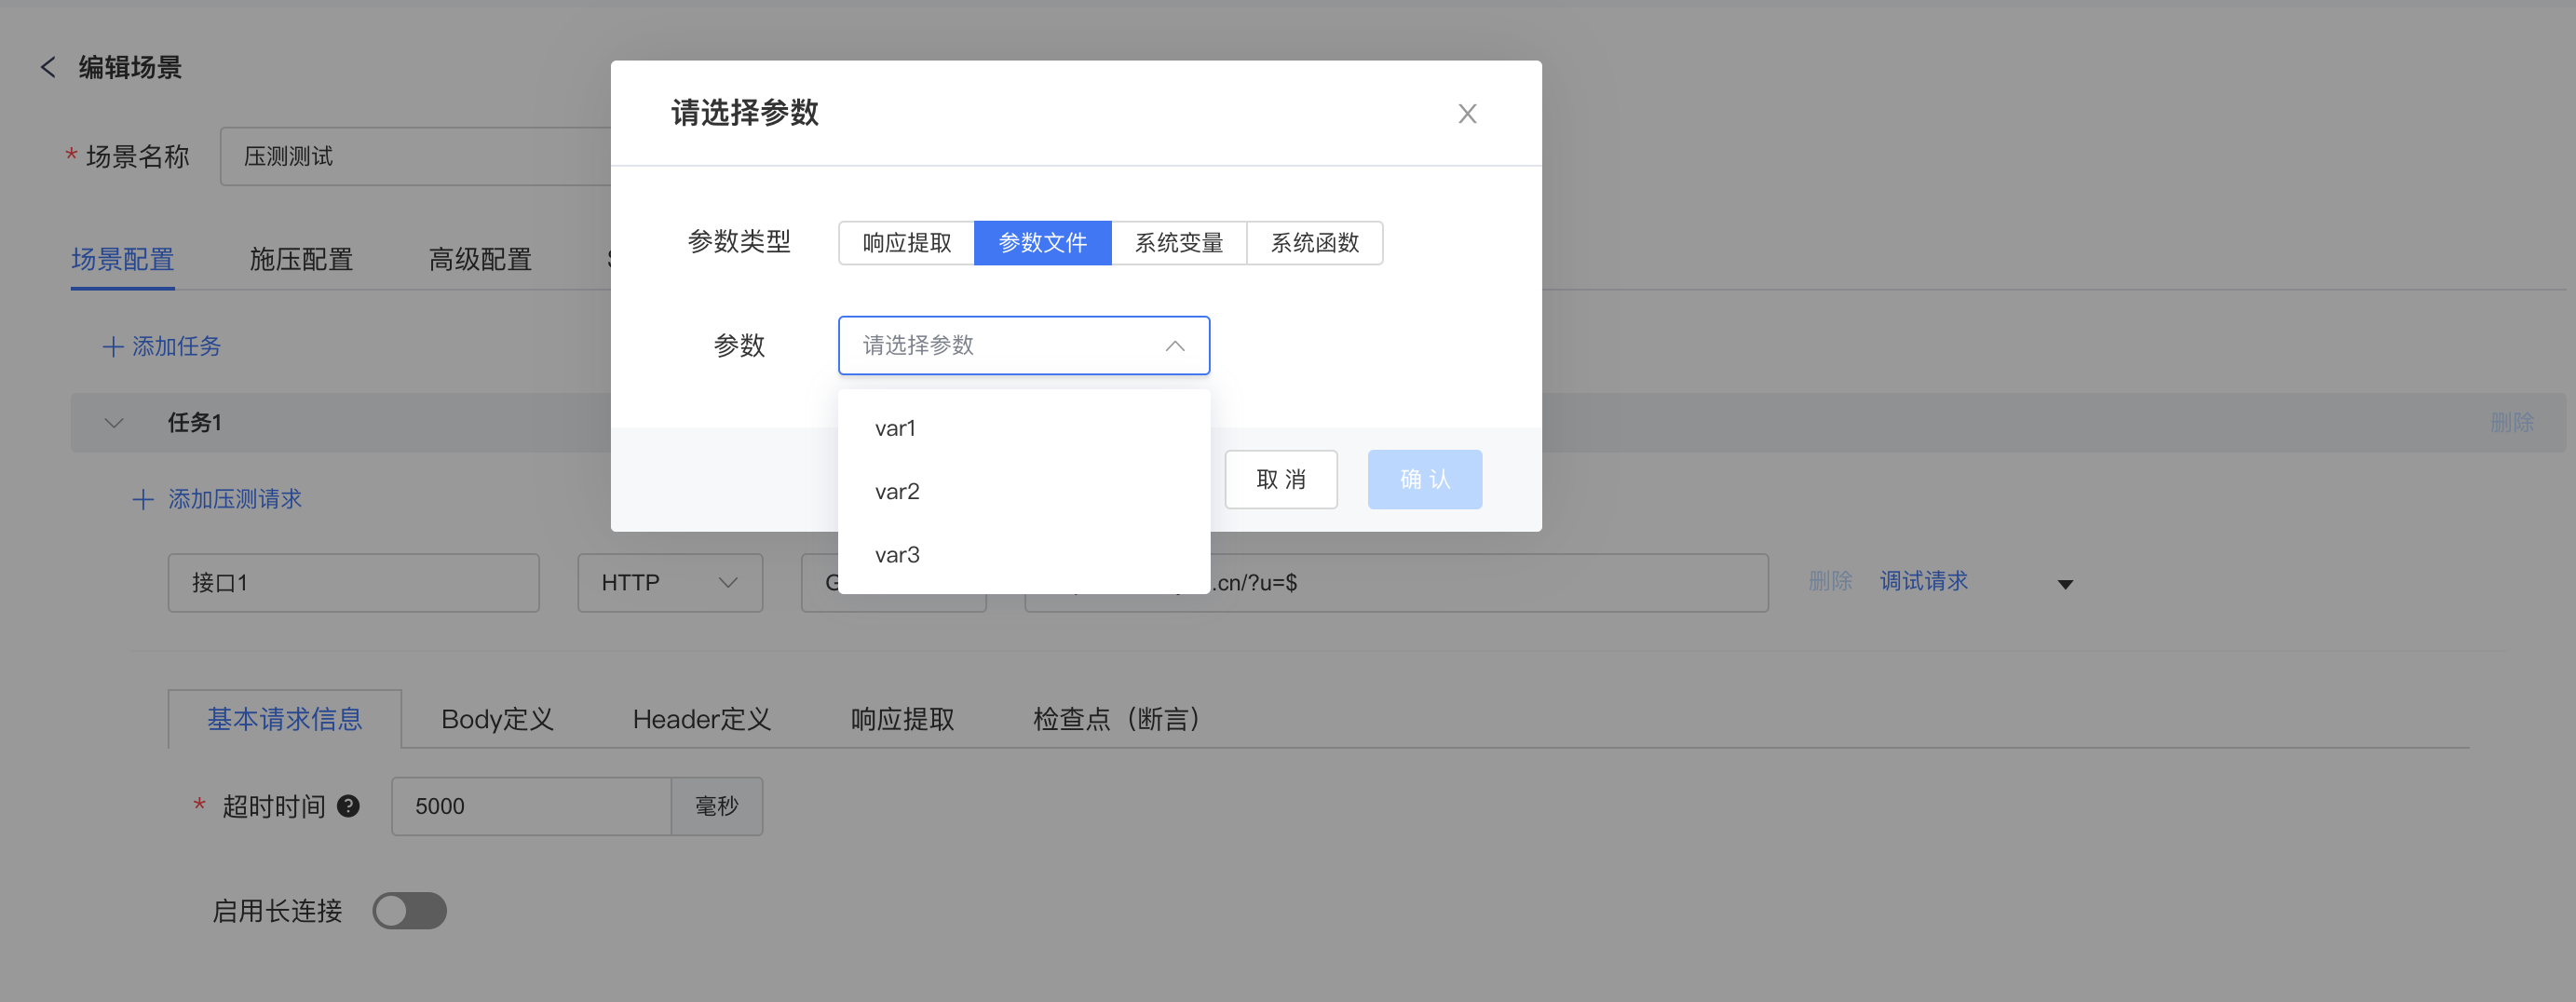Select 响应提取 parameter type
Screen dimensions: 2576x1002
[906, 243]
